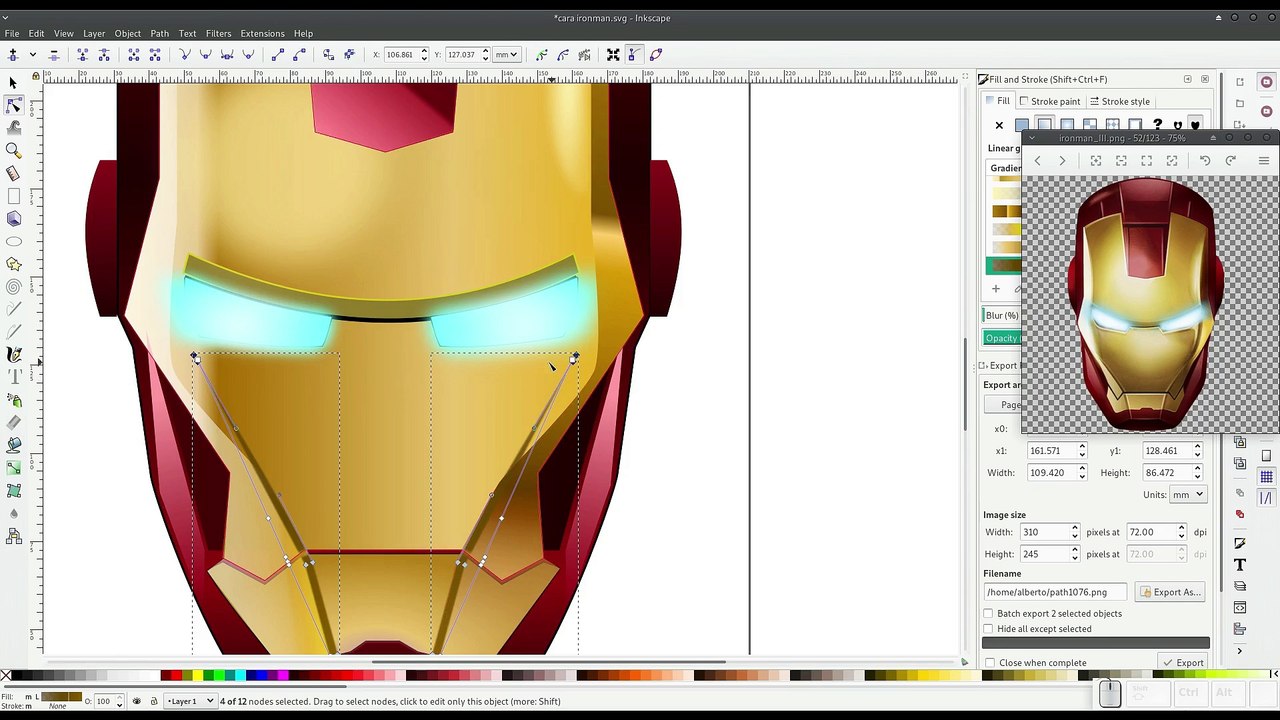The height and width of the screenshot is (720, 1280).
Task: Increase X coordinate spinner value
Action: pos(424,51)
